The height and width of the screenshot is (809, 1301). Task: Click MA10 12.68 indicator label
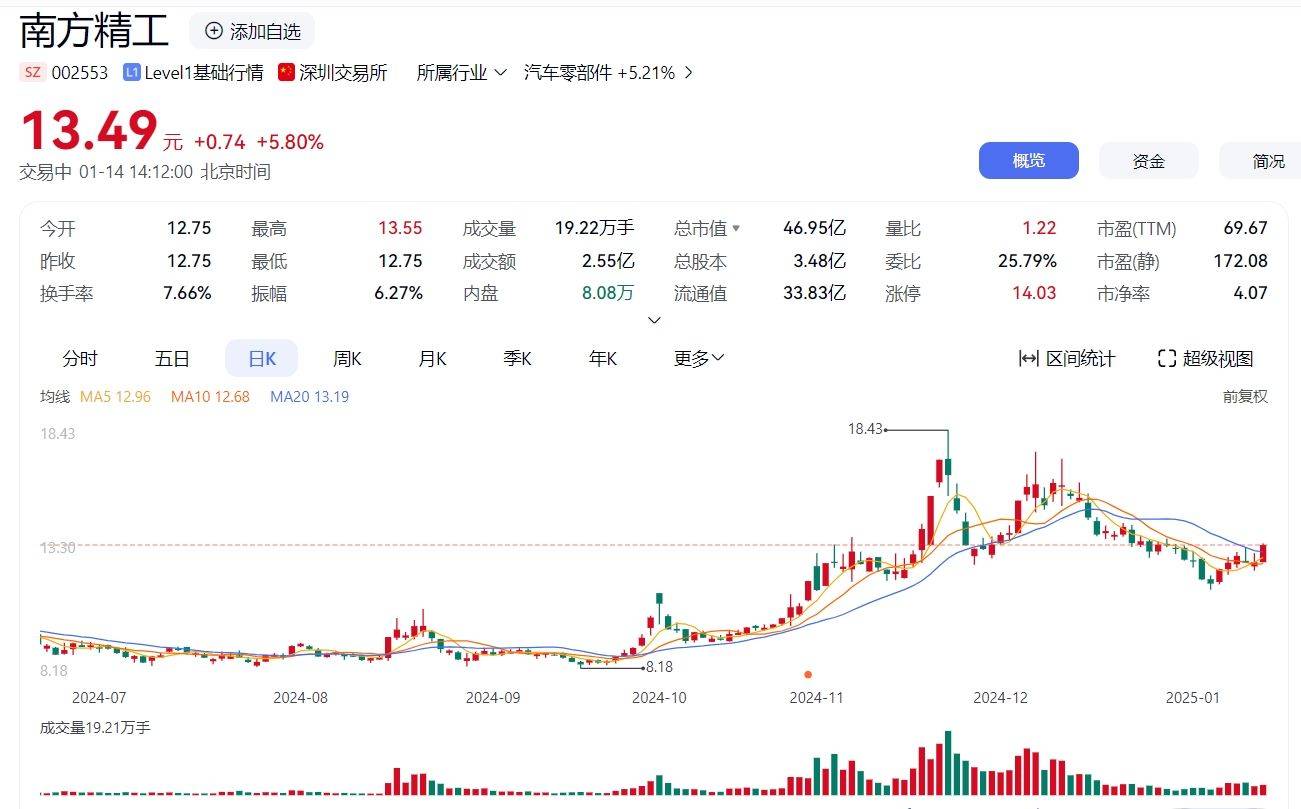210,397
